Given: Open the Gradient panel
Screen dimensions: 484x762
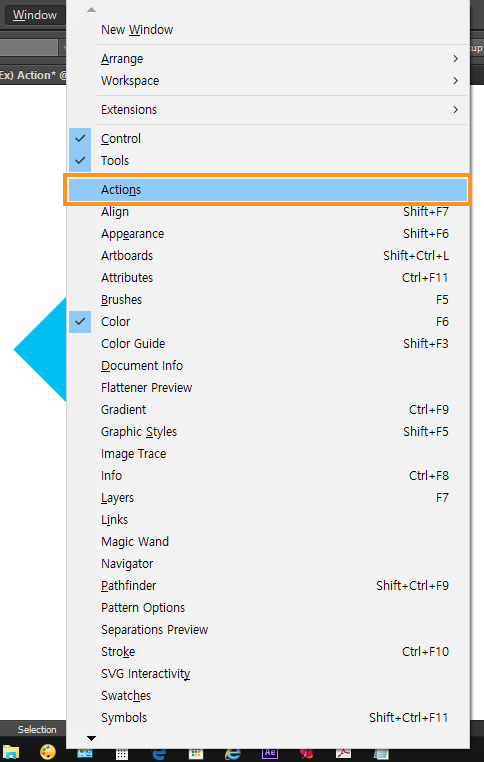Looking at the screenshot, I should coord(268,410).
